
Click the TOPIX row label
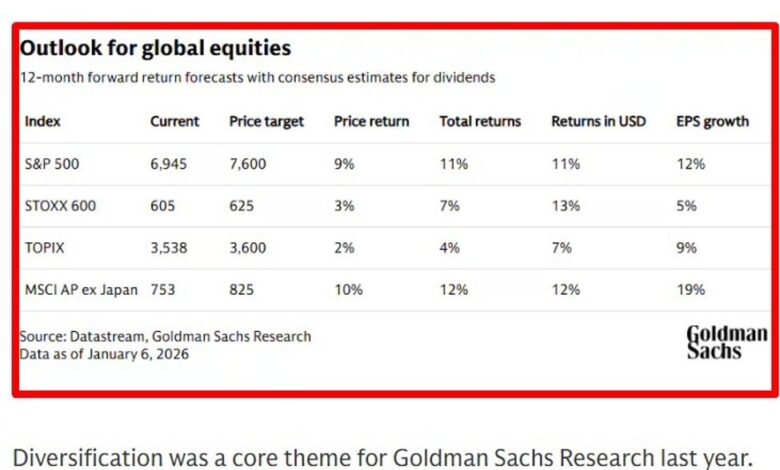point(46,248)
